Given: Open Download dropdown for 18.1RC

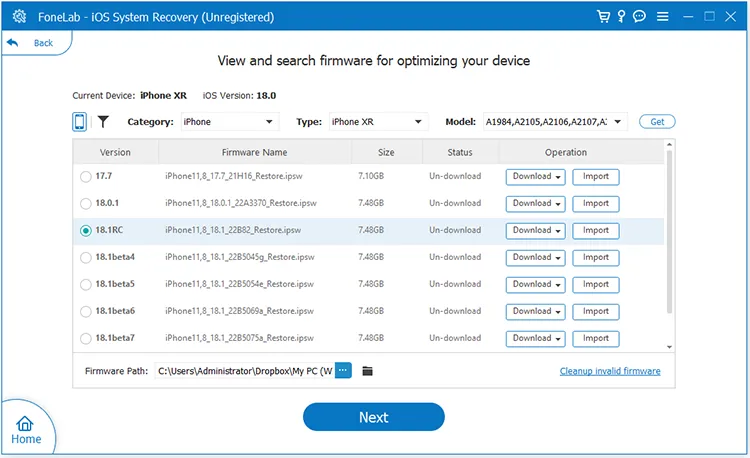Looking at the screenshot, I should point(536,230).
